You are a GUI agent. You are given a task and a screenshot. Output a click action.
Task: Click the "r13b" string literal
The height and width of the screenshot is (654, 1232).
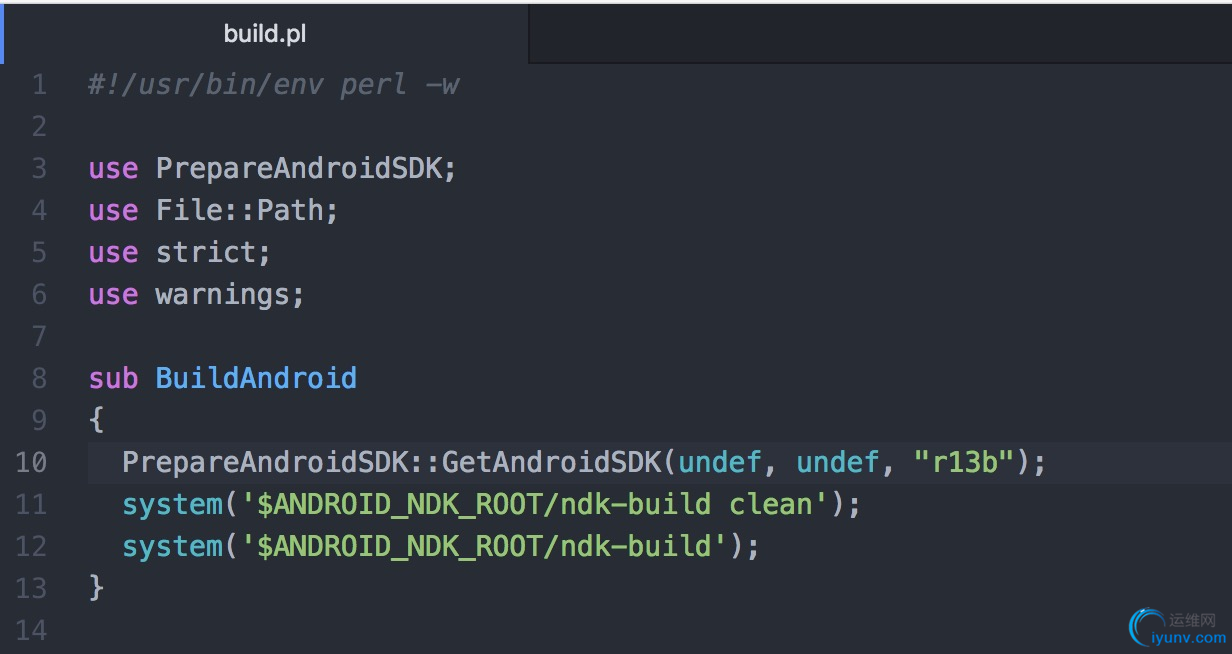pos(965,463)
